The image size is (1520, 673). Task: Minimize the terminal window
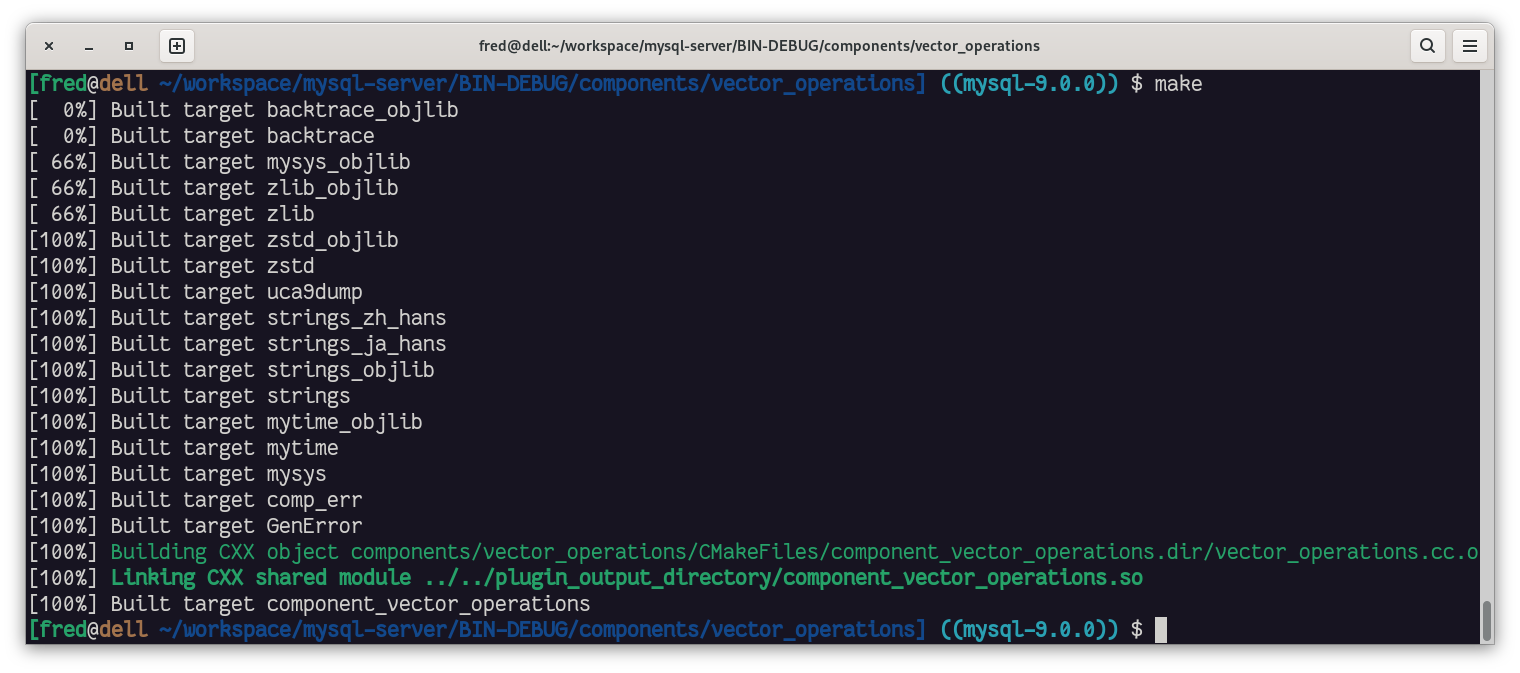tap(89, 46)
